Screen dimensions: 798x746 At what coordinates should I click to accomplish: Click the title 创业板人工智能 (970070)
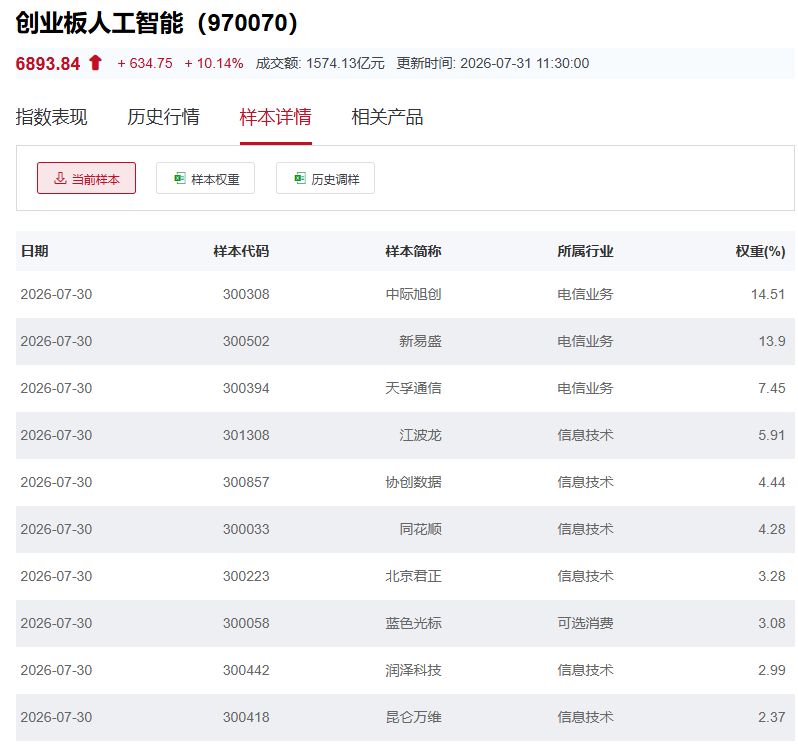click(157, 23)
